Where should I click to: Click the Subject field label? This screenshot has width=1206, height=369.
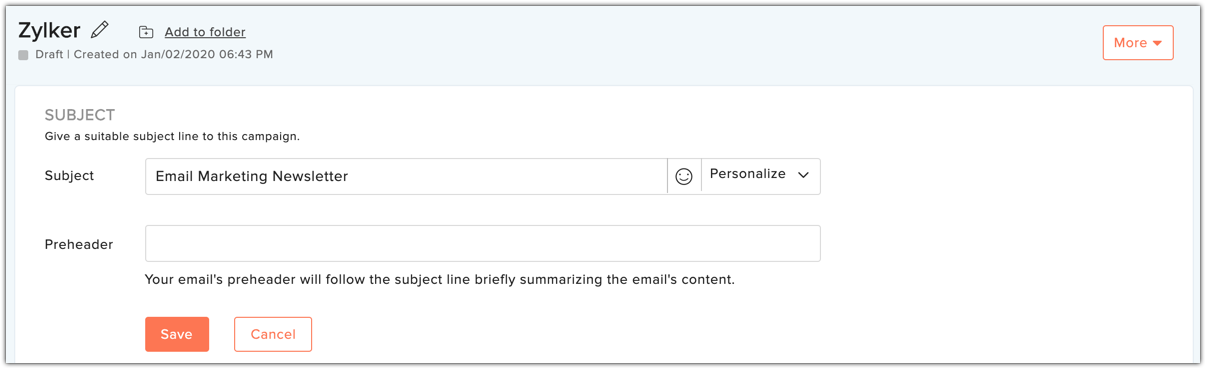pyautogui.click(x=69, y=175)
